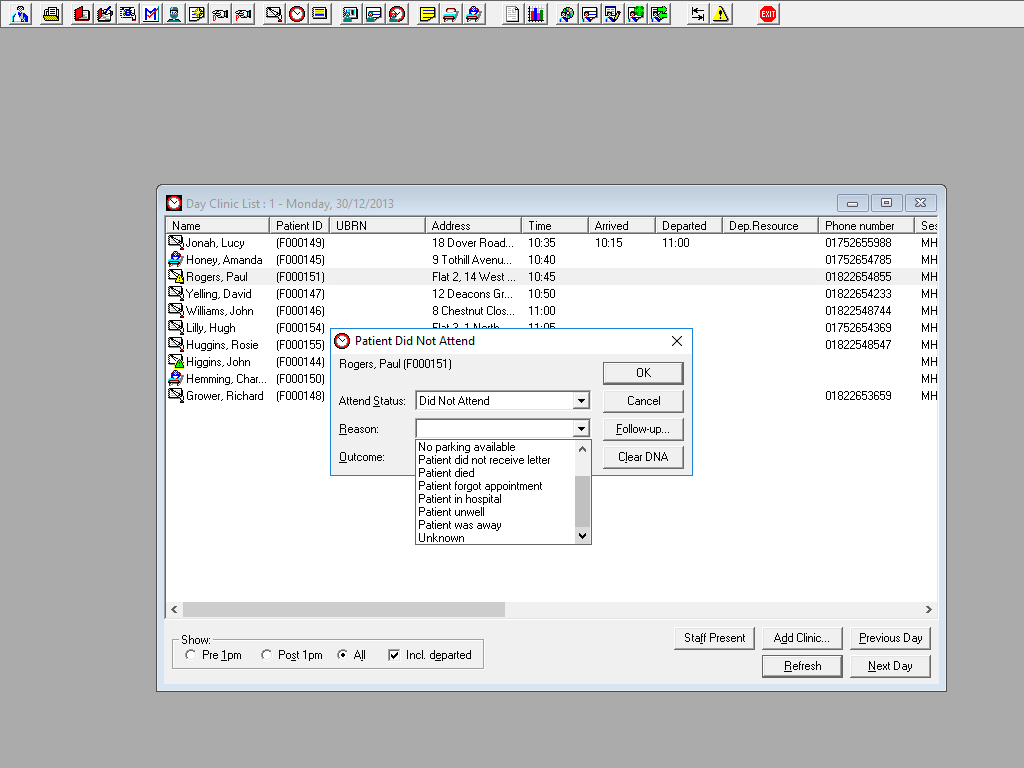Screen dimensions: 1024x768
Task: Click the Arrived column header
Action: pos(622,225)
